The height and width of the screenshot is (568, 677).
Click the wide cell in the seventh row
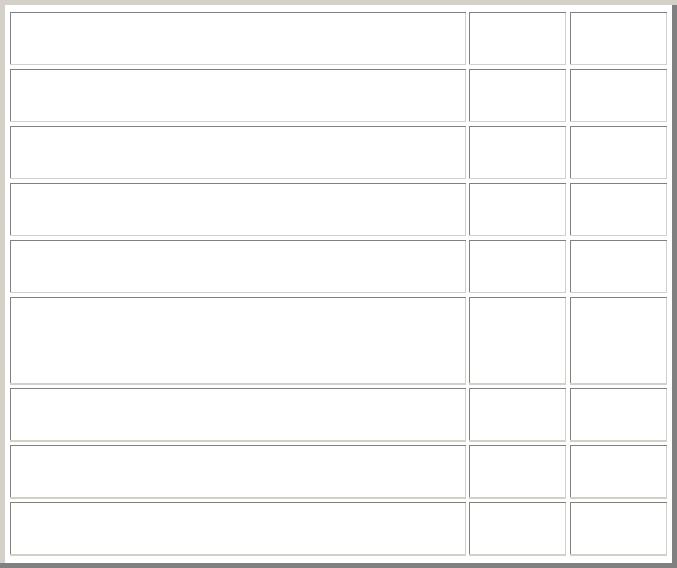coord(238,415)
